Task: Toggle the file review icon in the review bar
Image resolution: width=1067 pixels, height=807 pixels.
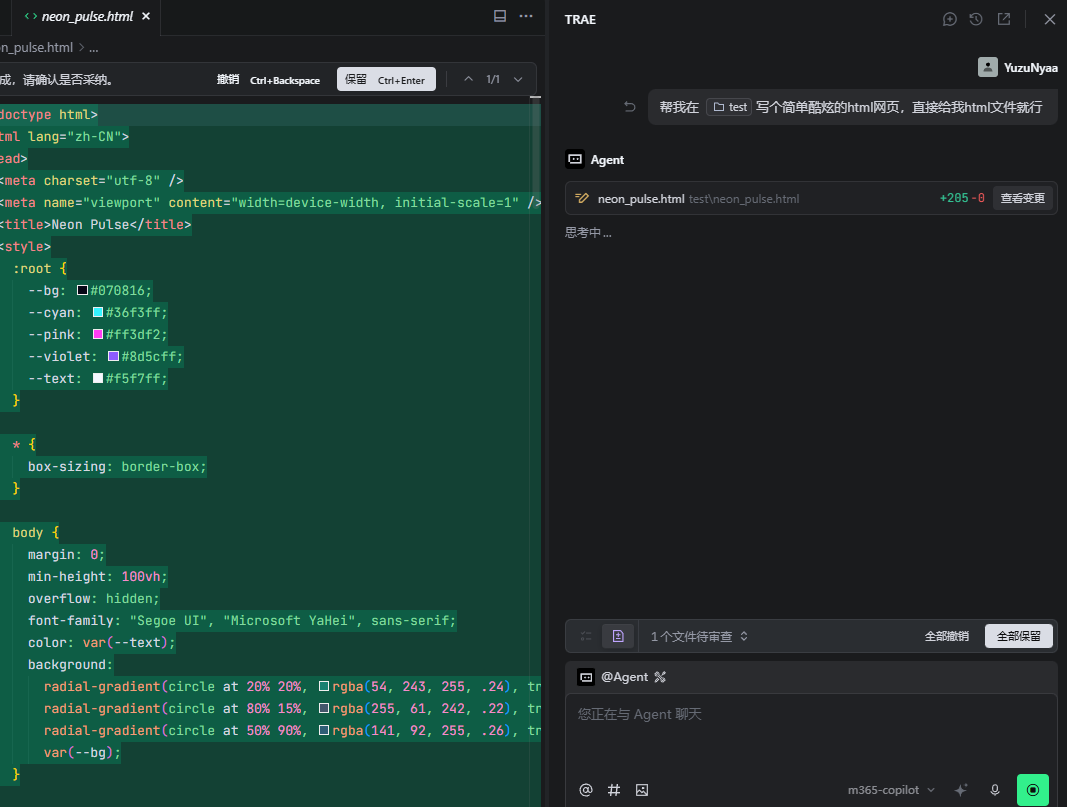Action: click(x=618, y=636)
